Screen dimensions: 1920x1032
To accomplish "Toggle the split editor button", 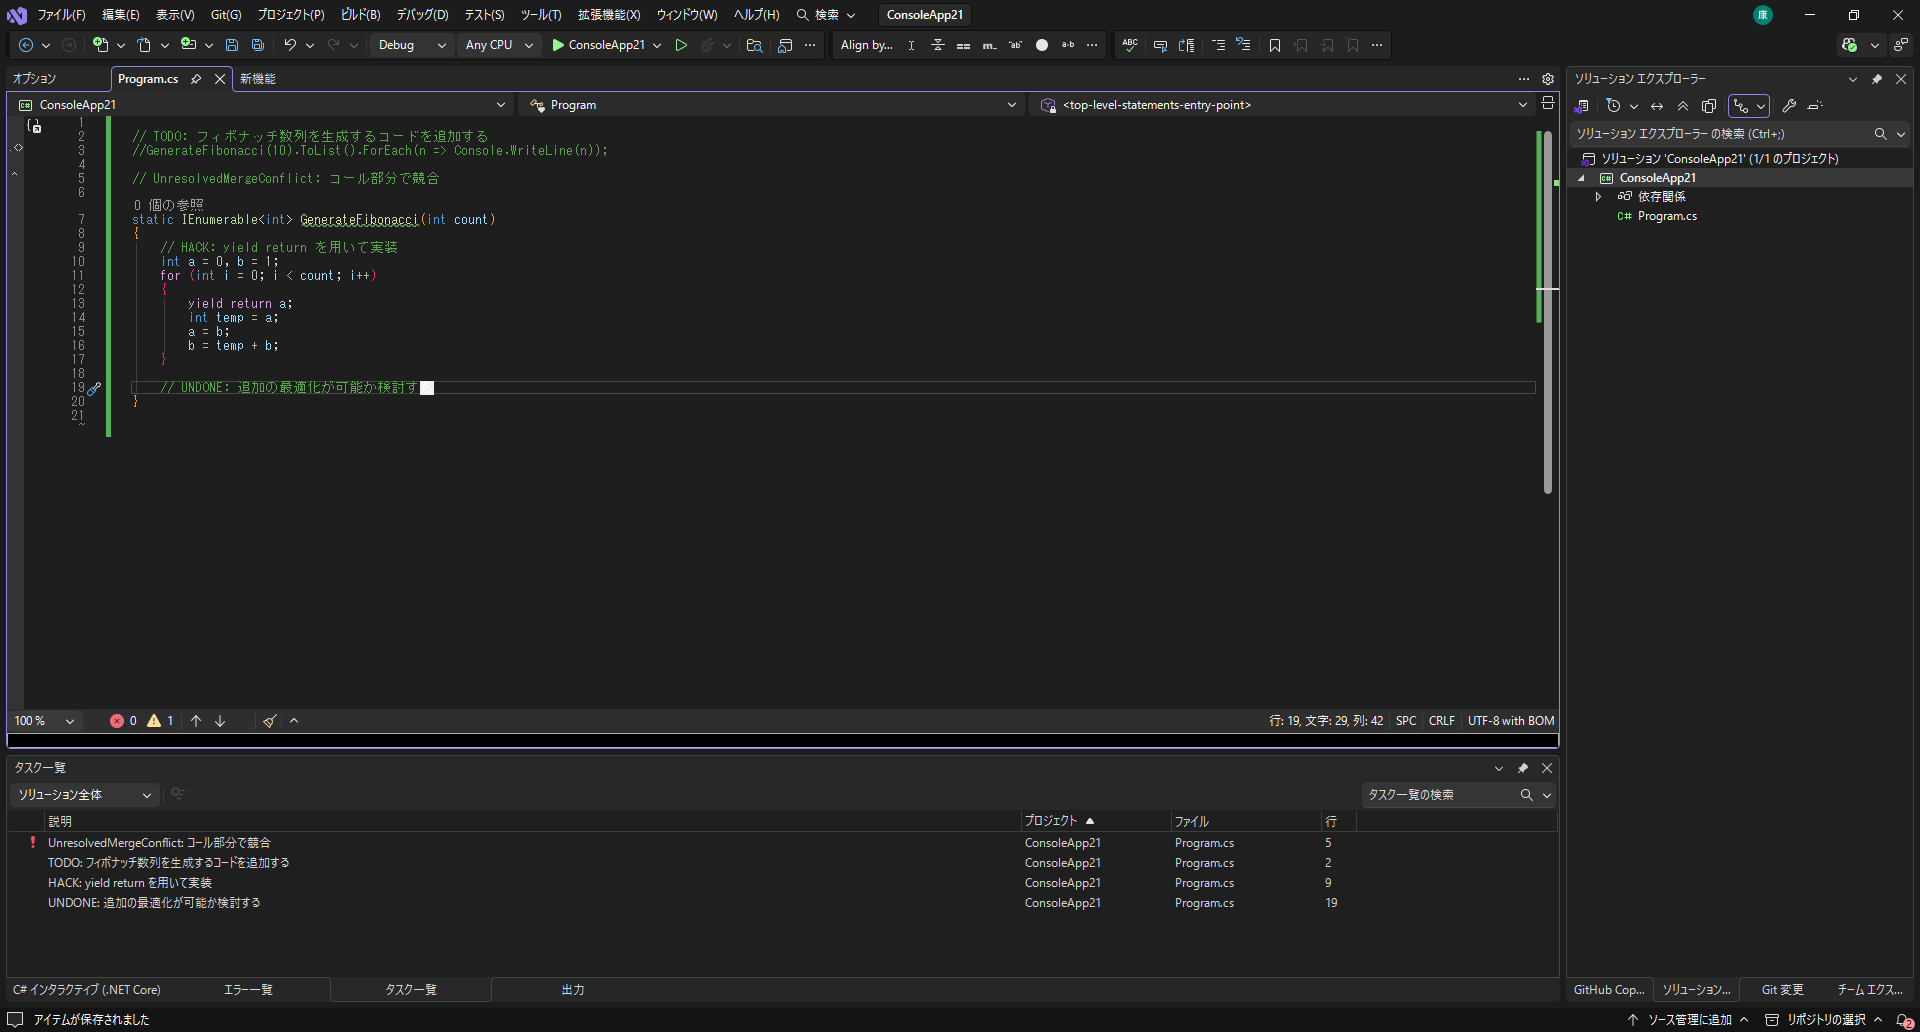I will click(x=1548, y=103).
